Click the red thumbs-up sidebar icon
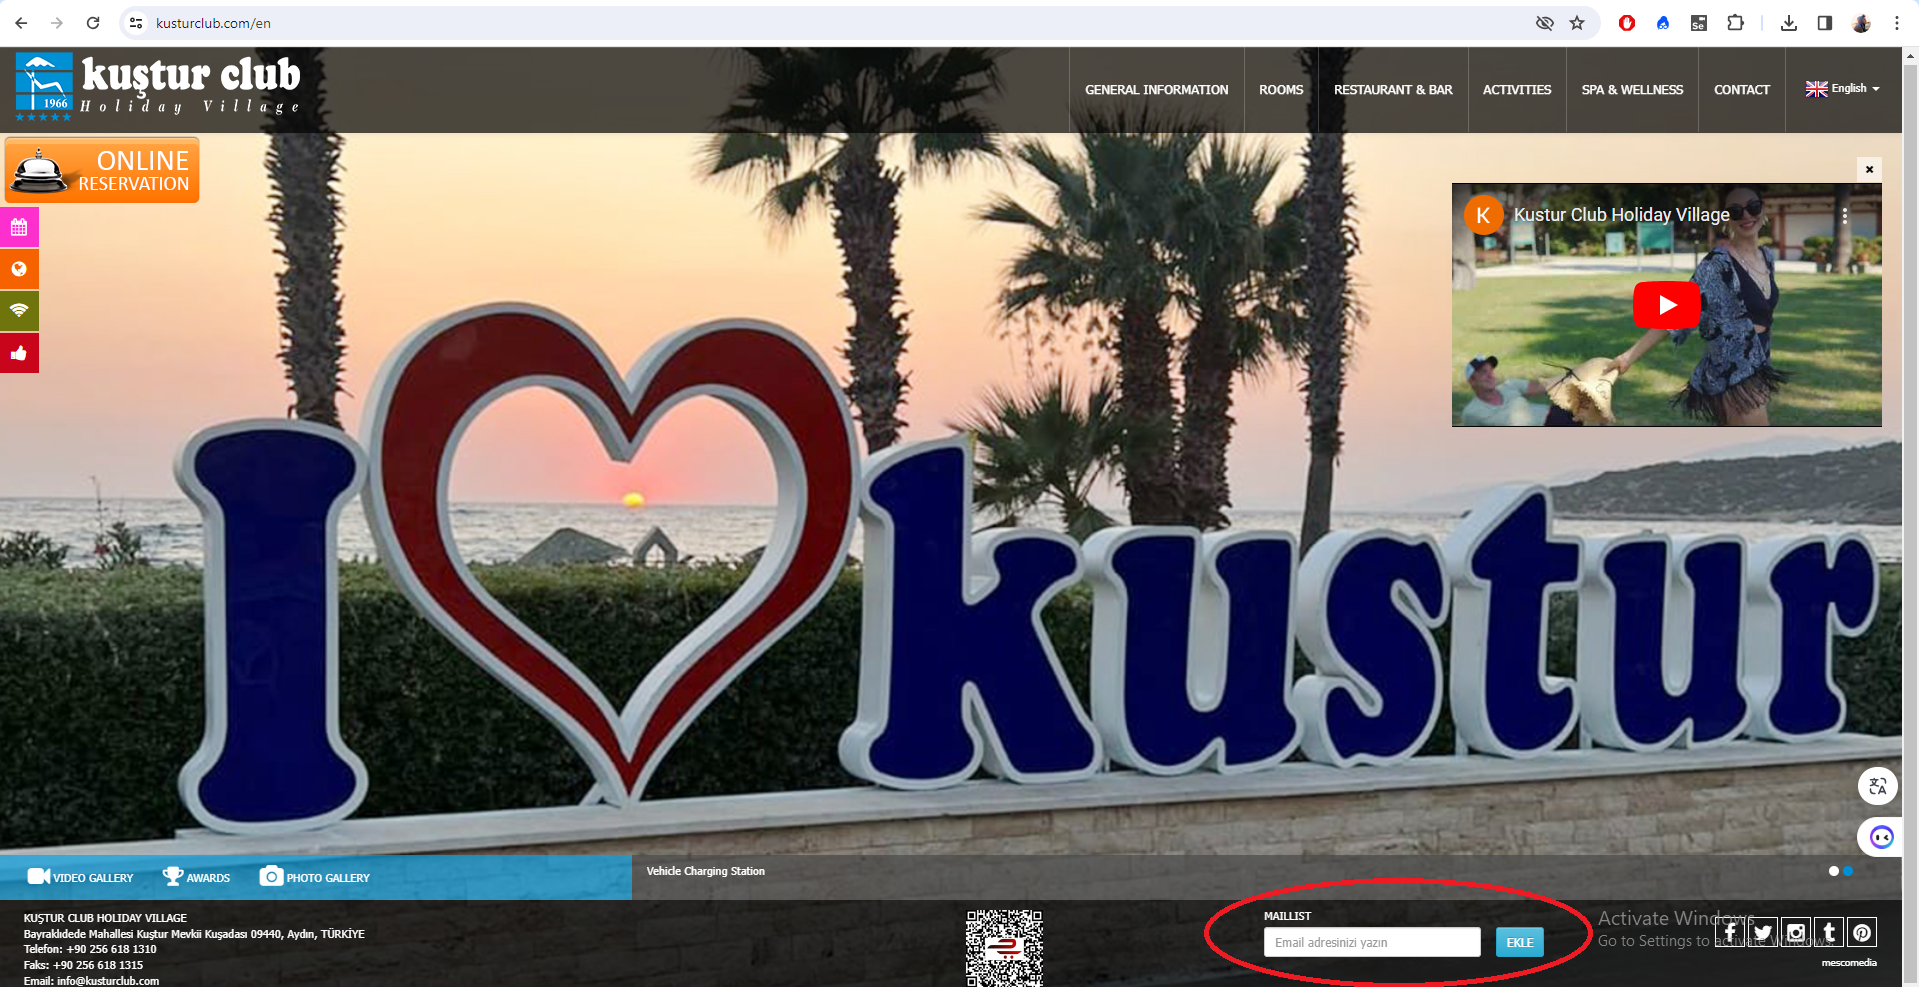 pos(19,353)
